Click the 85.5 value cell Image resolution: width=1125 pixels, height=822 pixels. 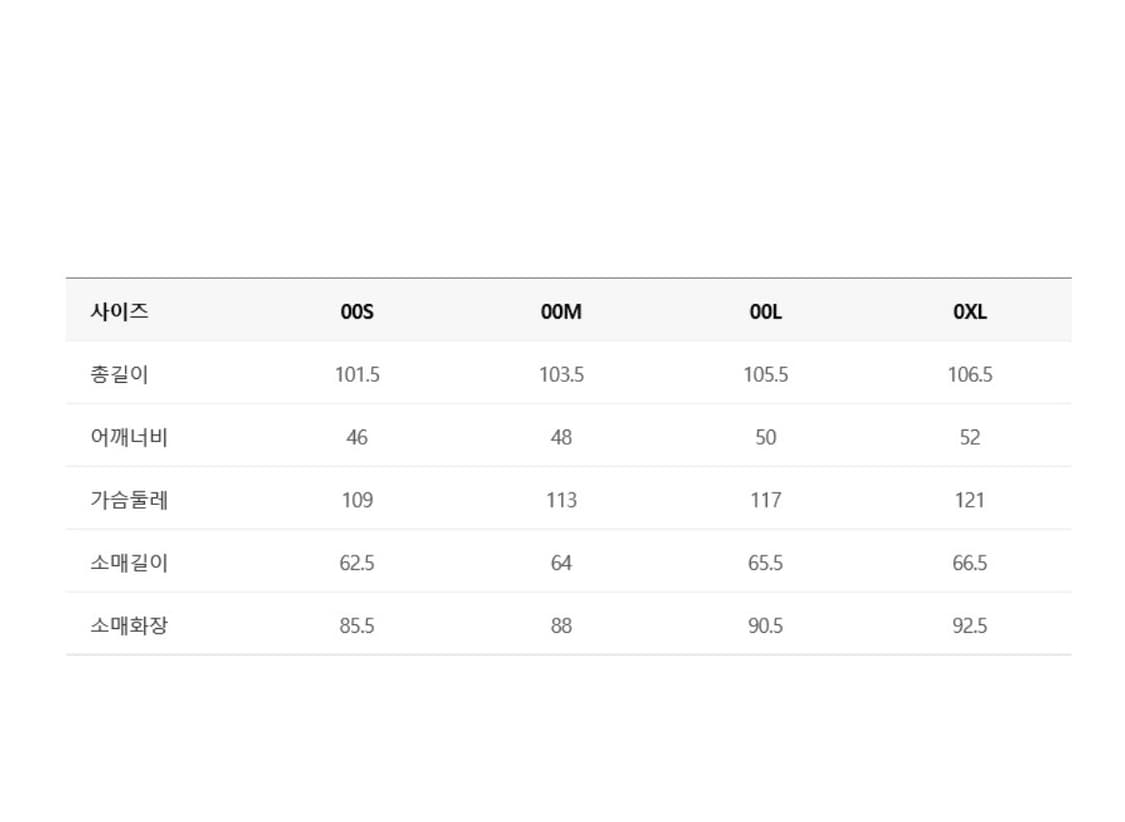[x=357, y=626]
